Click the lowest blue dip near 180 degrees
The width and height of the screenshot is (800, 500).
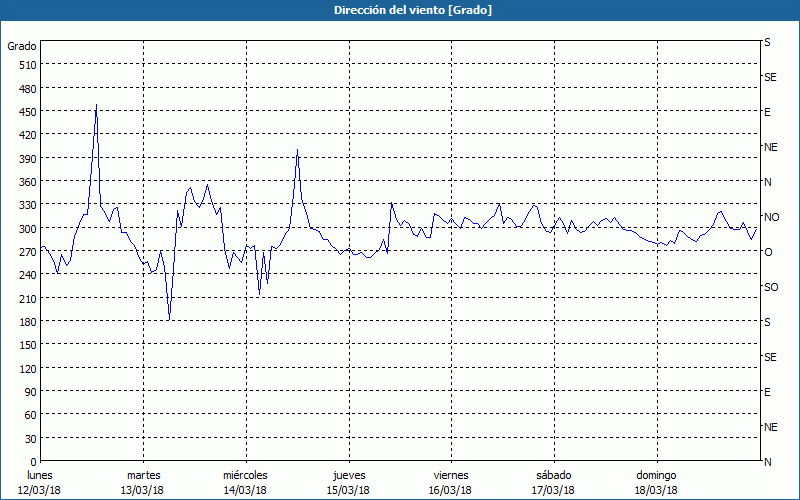(169, 319)
